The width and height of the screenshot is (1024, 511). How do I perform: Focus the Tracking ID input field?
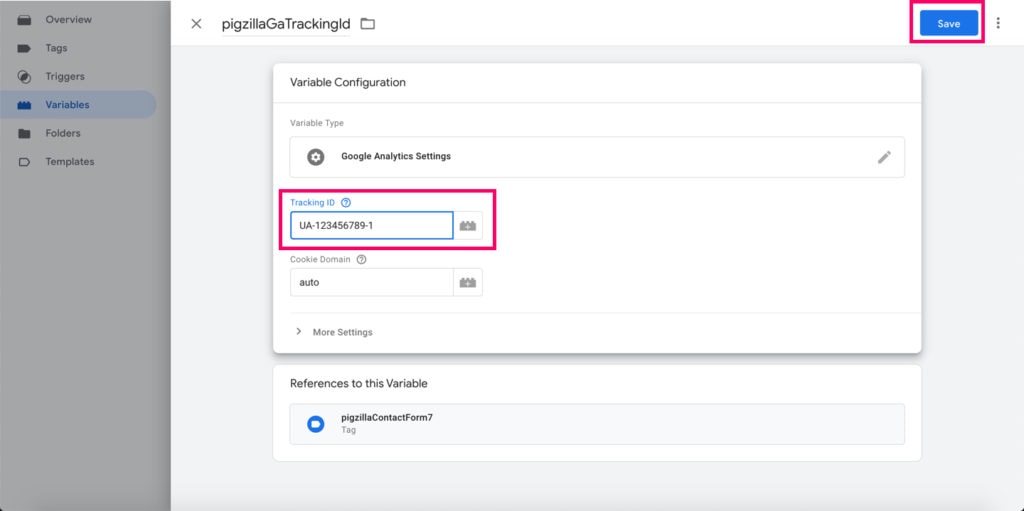(x=372, y=225)
